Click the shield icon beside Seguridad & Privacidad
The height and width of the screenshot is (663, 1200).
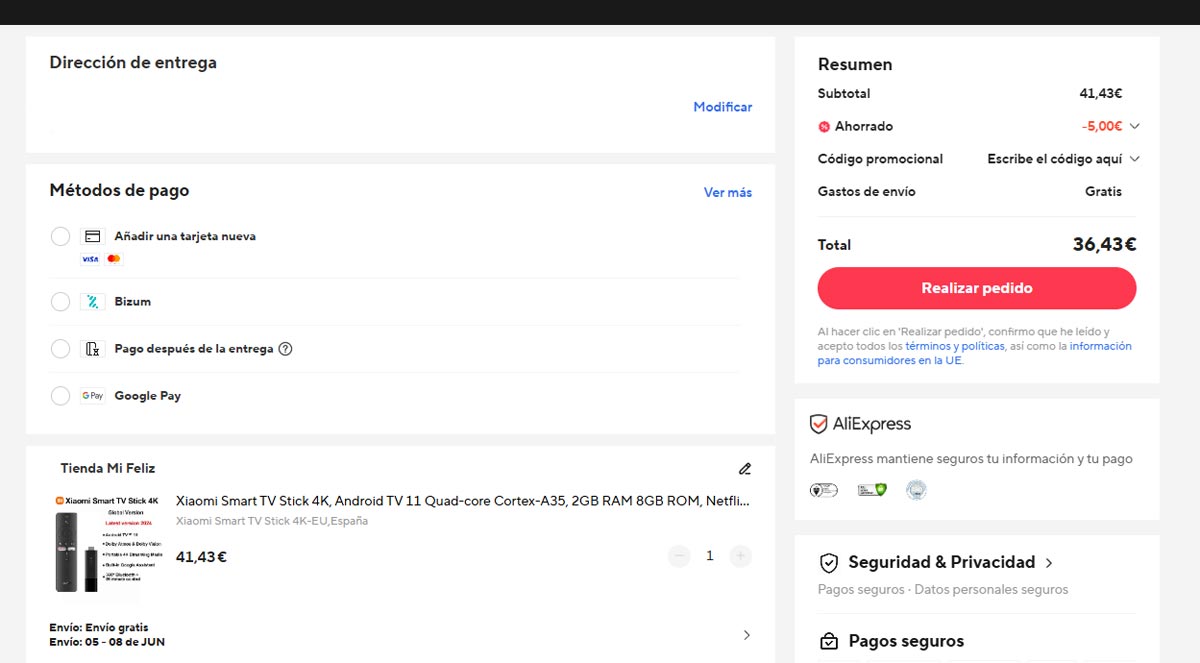828,563
